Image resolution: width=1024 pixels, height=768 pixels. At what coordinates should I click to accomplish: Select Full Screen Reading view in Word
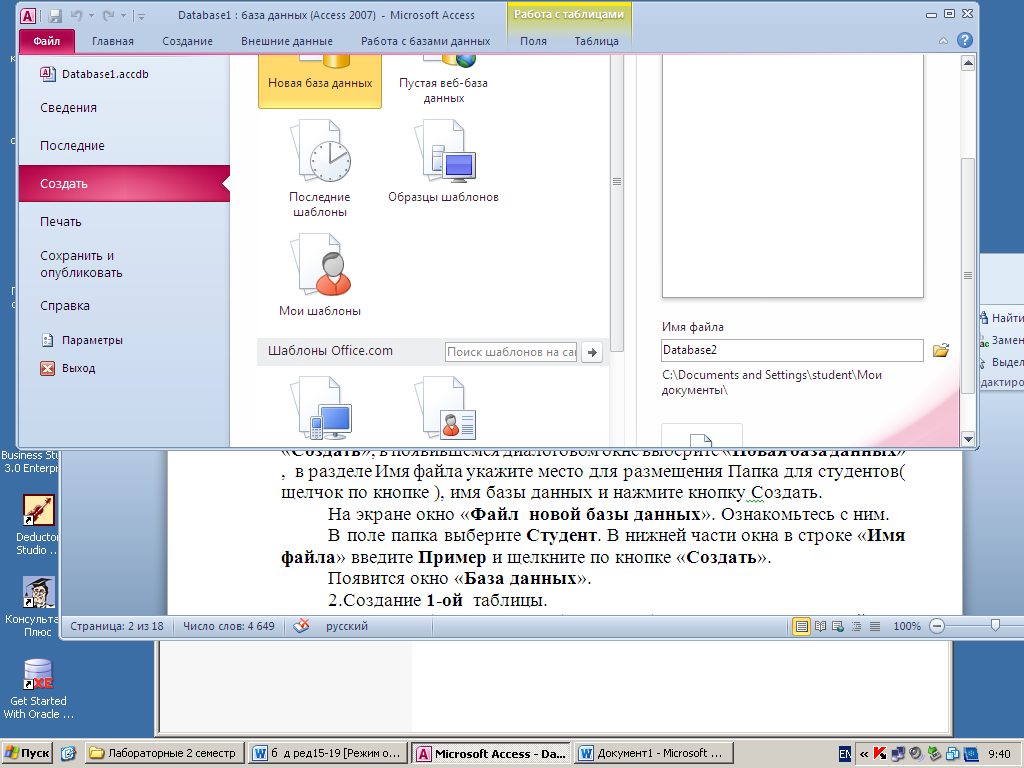[820, 626]
